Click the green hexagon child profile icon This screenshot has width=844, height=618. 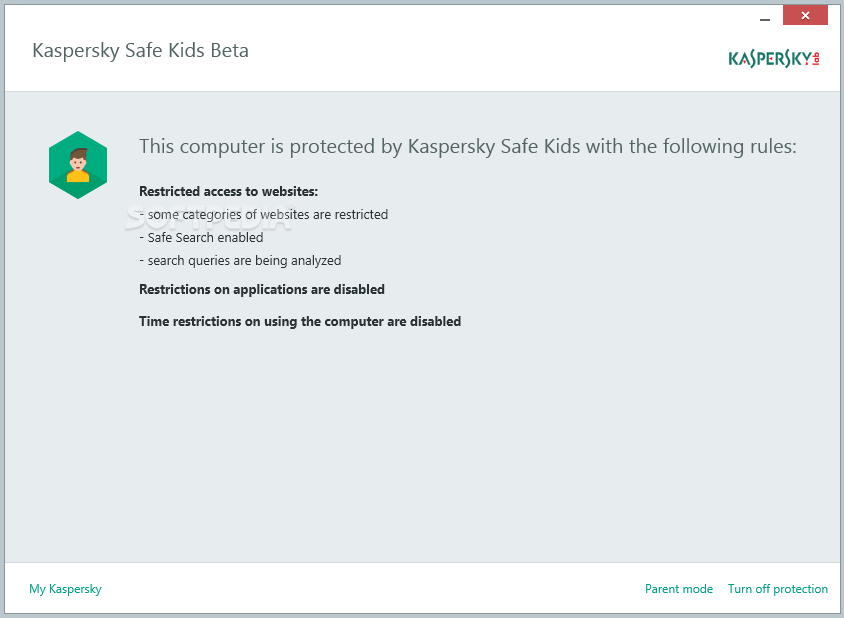[x=78, y=165]
